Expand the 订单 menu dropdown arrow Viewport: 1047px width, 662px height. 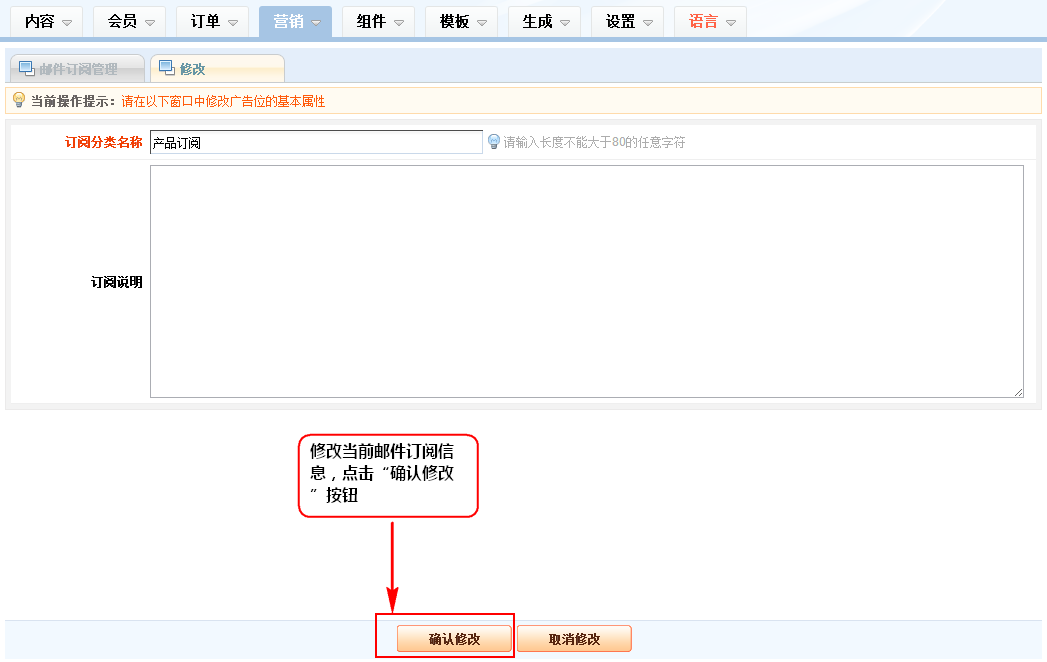[232, 22]
